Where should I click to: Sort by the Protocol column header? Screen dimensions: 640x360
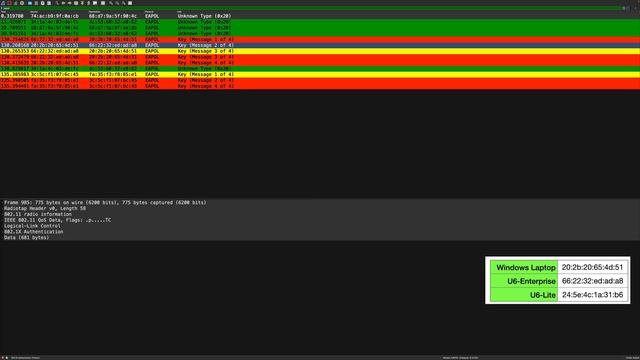[149, 11]
